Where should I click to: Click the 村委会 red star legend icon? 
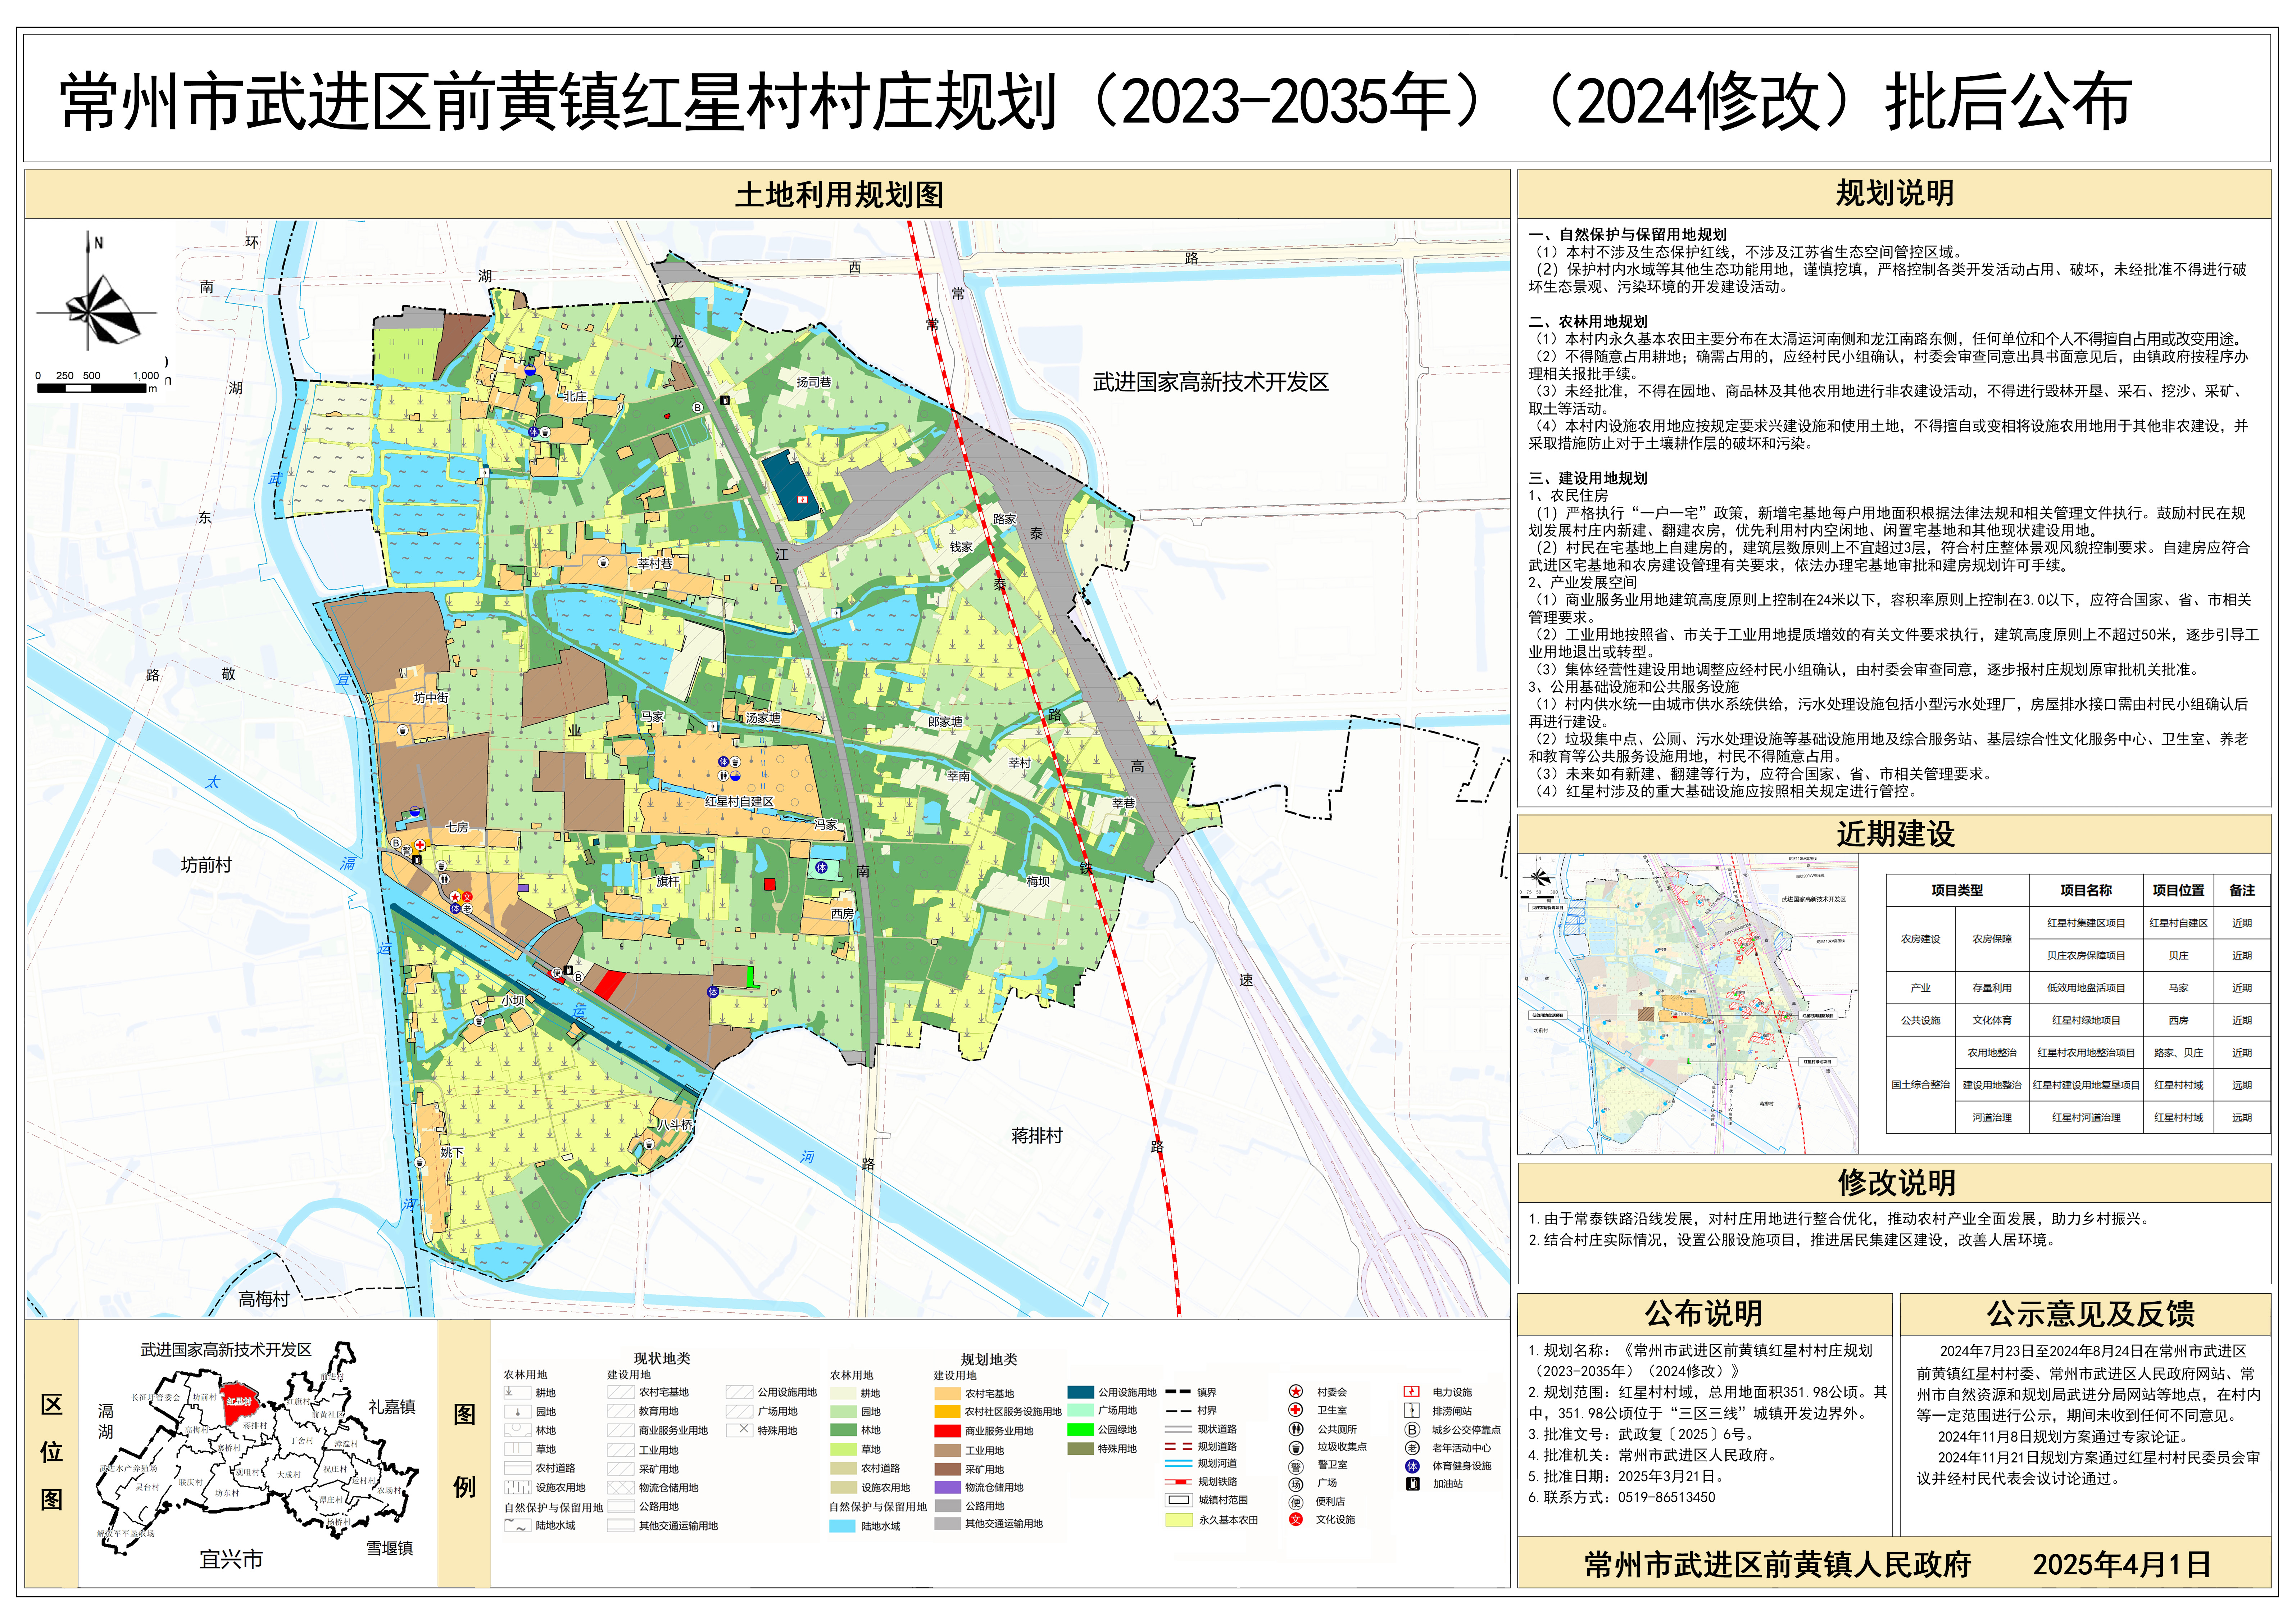tap(1296, 1391)
